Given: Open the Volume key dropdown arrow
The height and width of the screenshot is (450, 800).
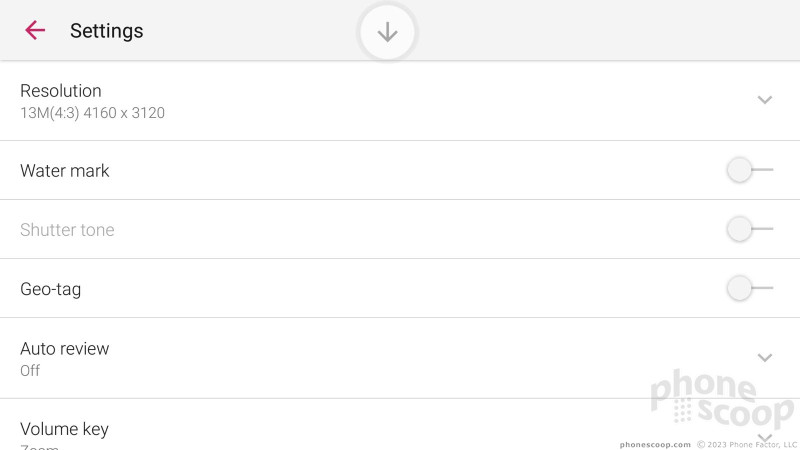Looking at the screenshot, I should [764, 438].
